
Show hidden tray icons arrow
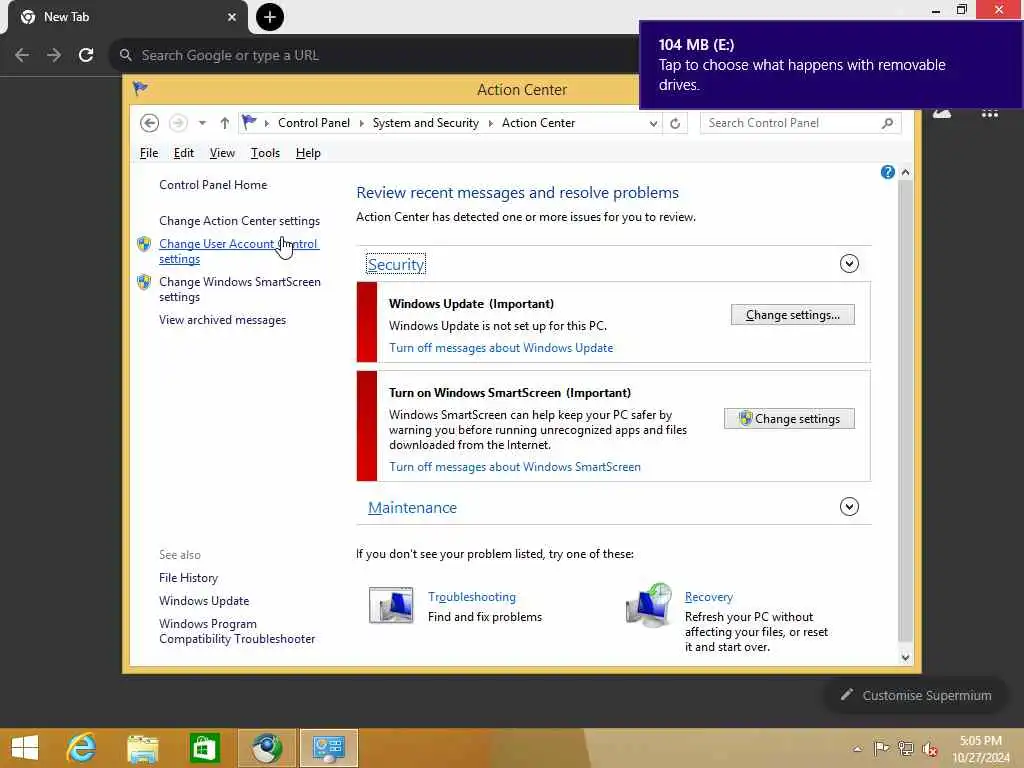857,749
